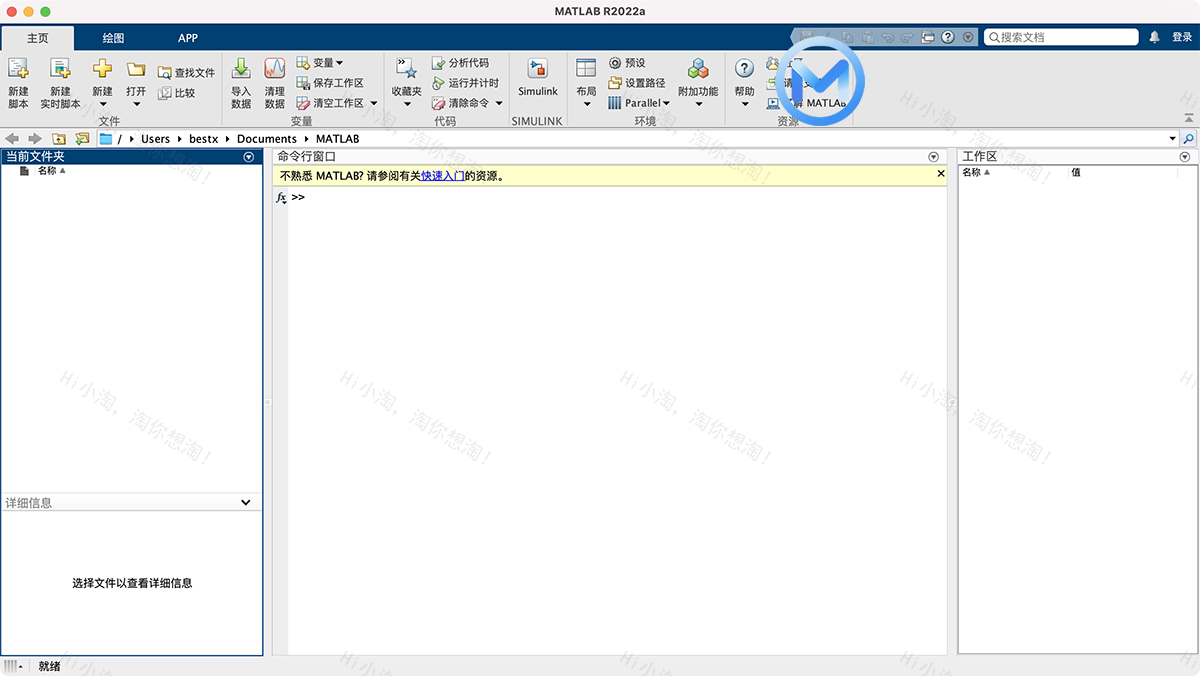
Task: Create a new live script
Action: (x=59, y=80)
